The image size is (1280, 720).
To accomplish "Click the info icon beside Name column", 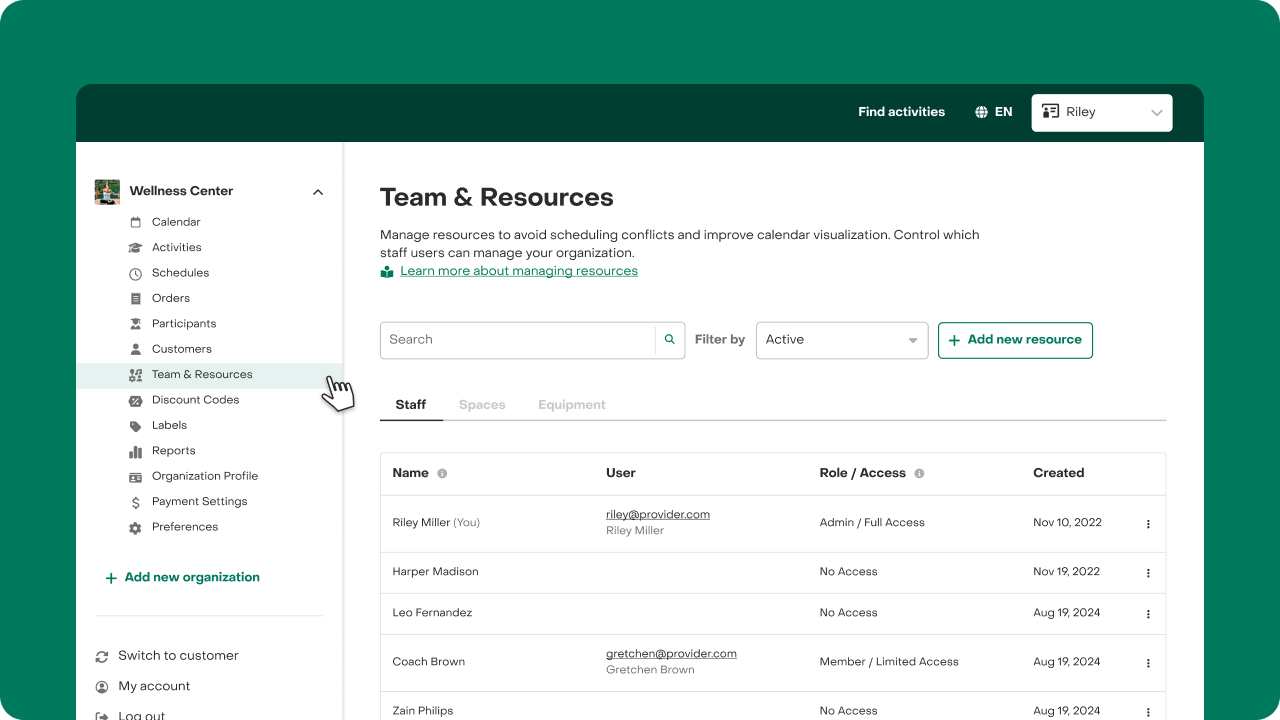I will 442,473.
